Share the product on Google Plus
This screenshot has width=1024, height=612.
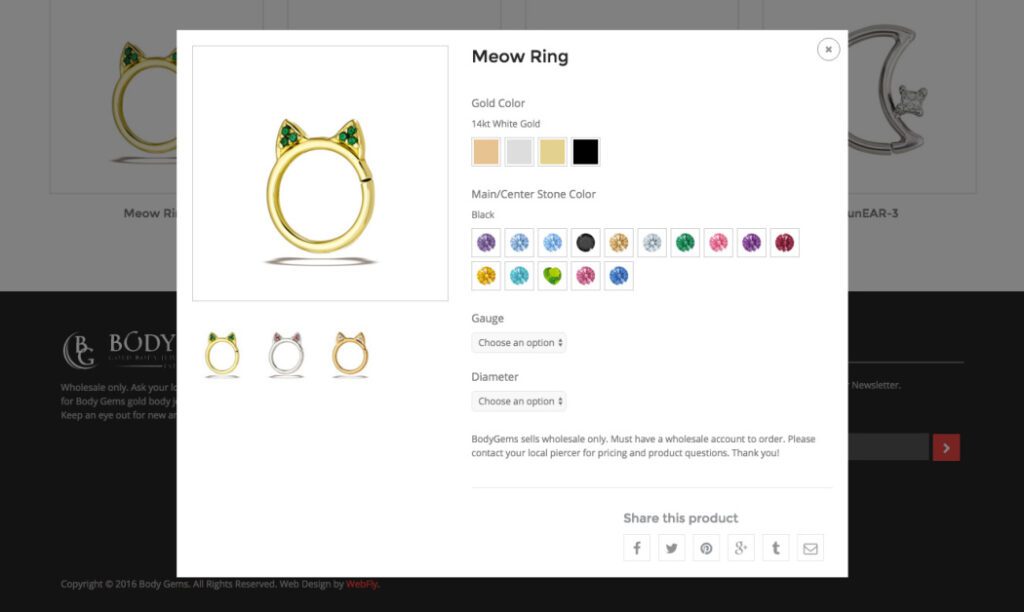[x=741, y=547]
